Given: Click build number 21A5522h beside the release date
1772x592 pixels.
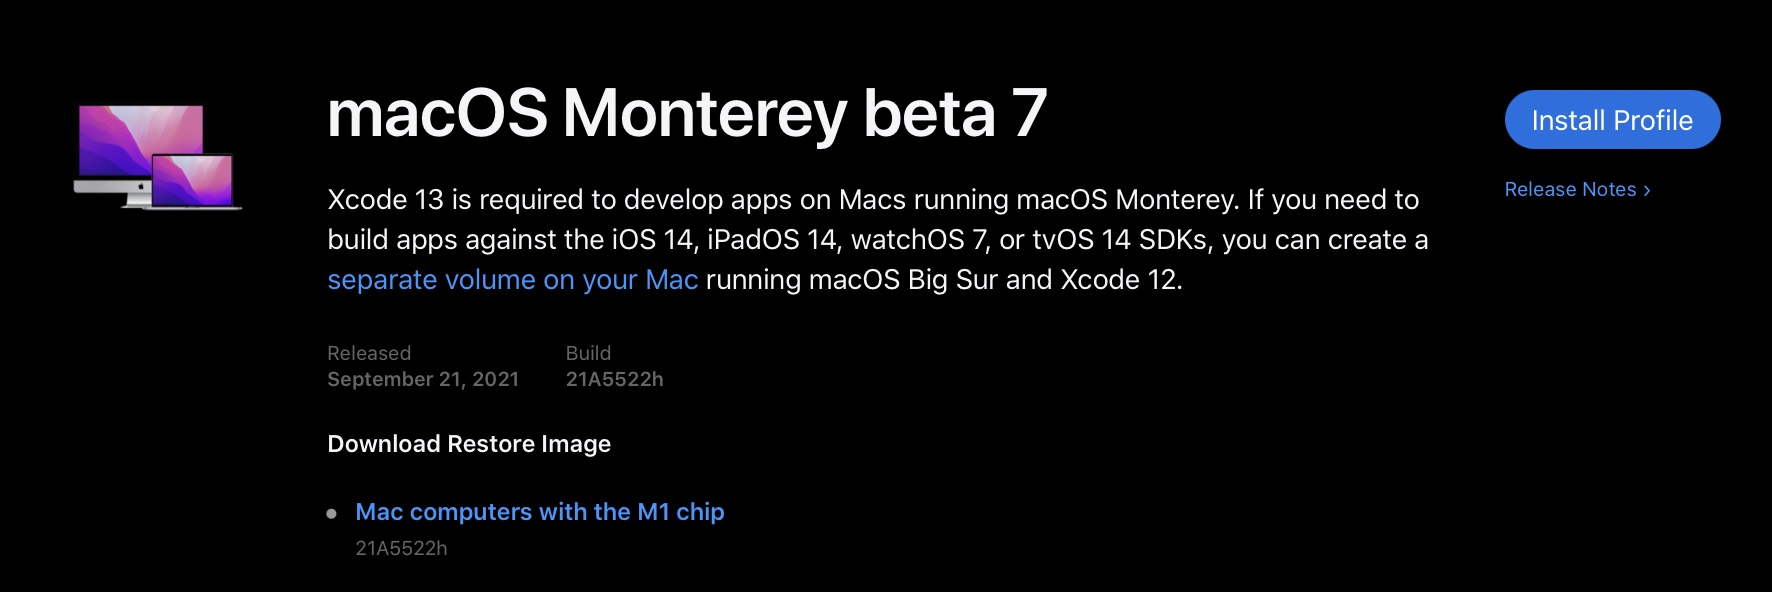Looking at the screenshot, I should pyautogui.click(x=614, y=379).
